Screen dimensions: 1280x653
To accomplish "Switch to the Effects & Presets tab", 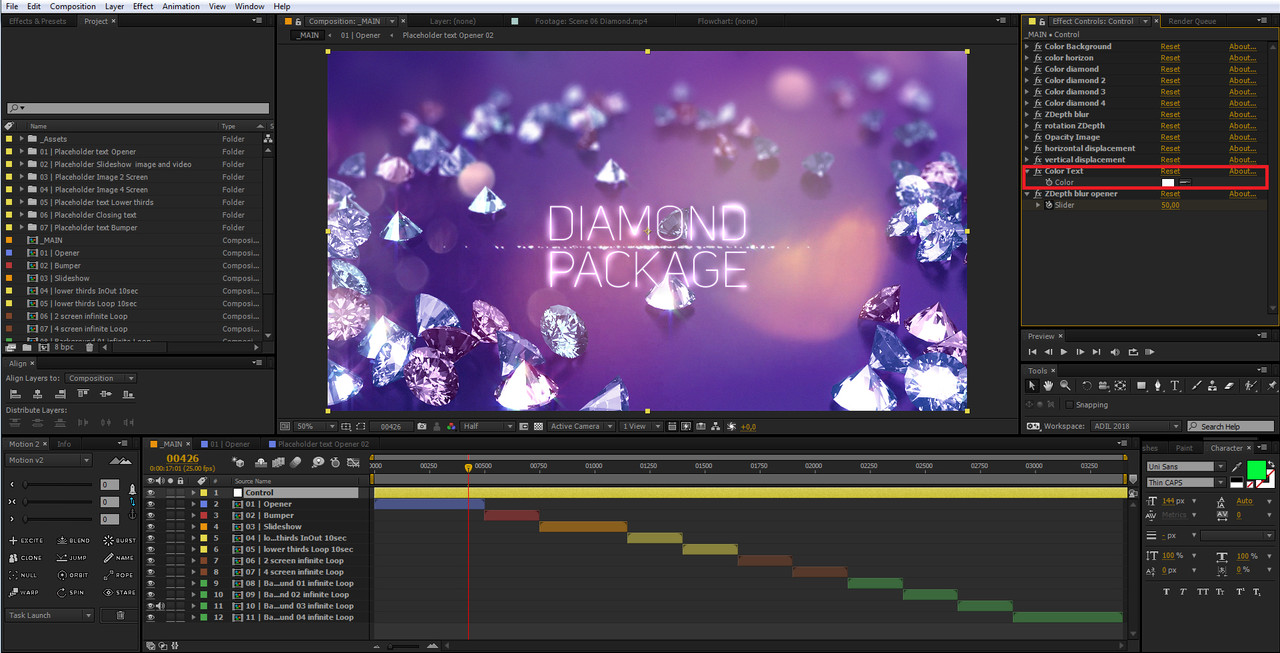I will (x=38, y=21).
